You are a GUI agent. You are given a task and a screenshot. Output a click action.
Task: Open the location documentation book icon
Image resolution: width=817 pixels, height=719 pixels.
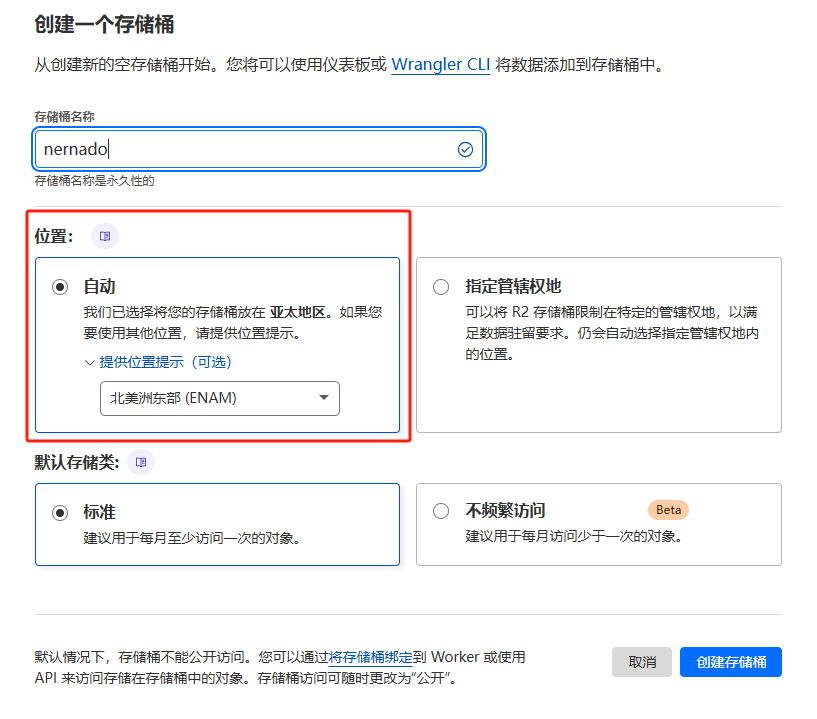(105, 236)
